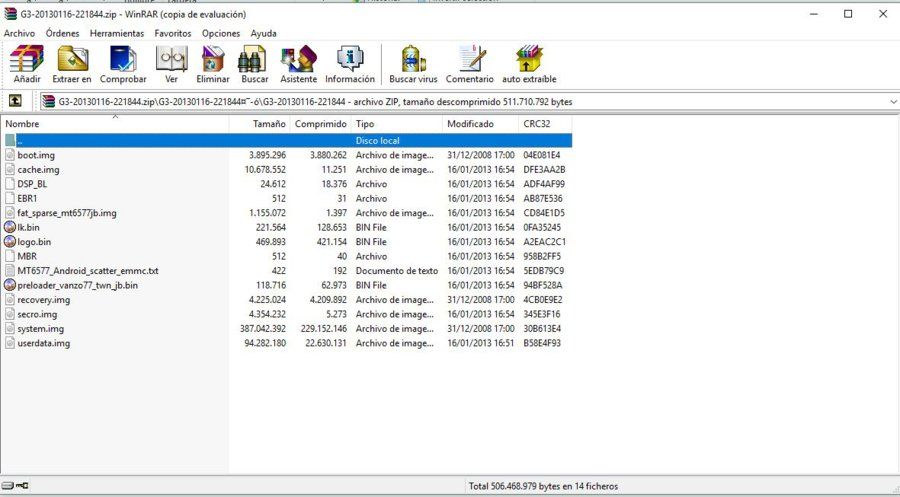
Task: Click the system.img file icon
Action: tap(10, 329)
